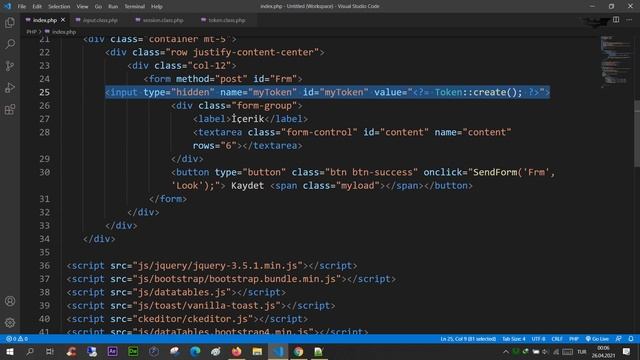The height and width of the screenshot is (360, 640).
Task: Click the highlighted hidden myToken input line
Action: point(327,92)
